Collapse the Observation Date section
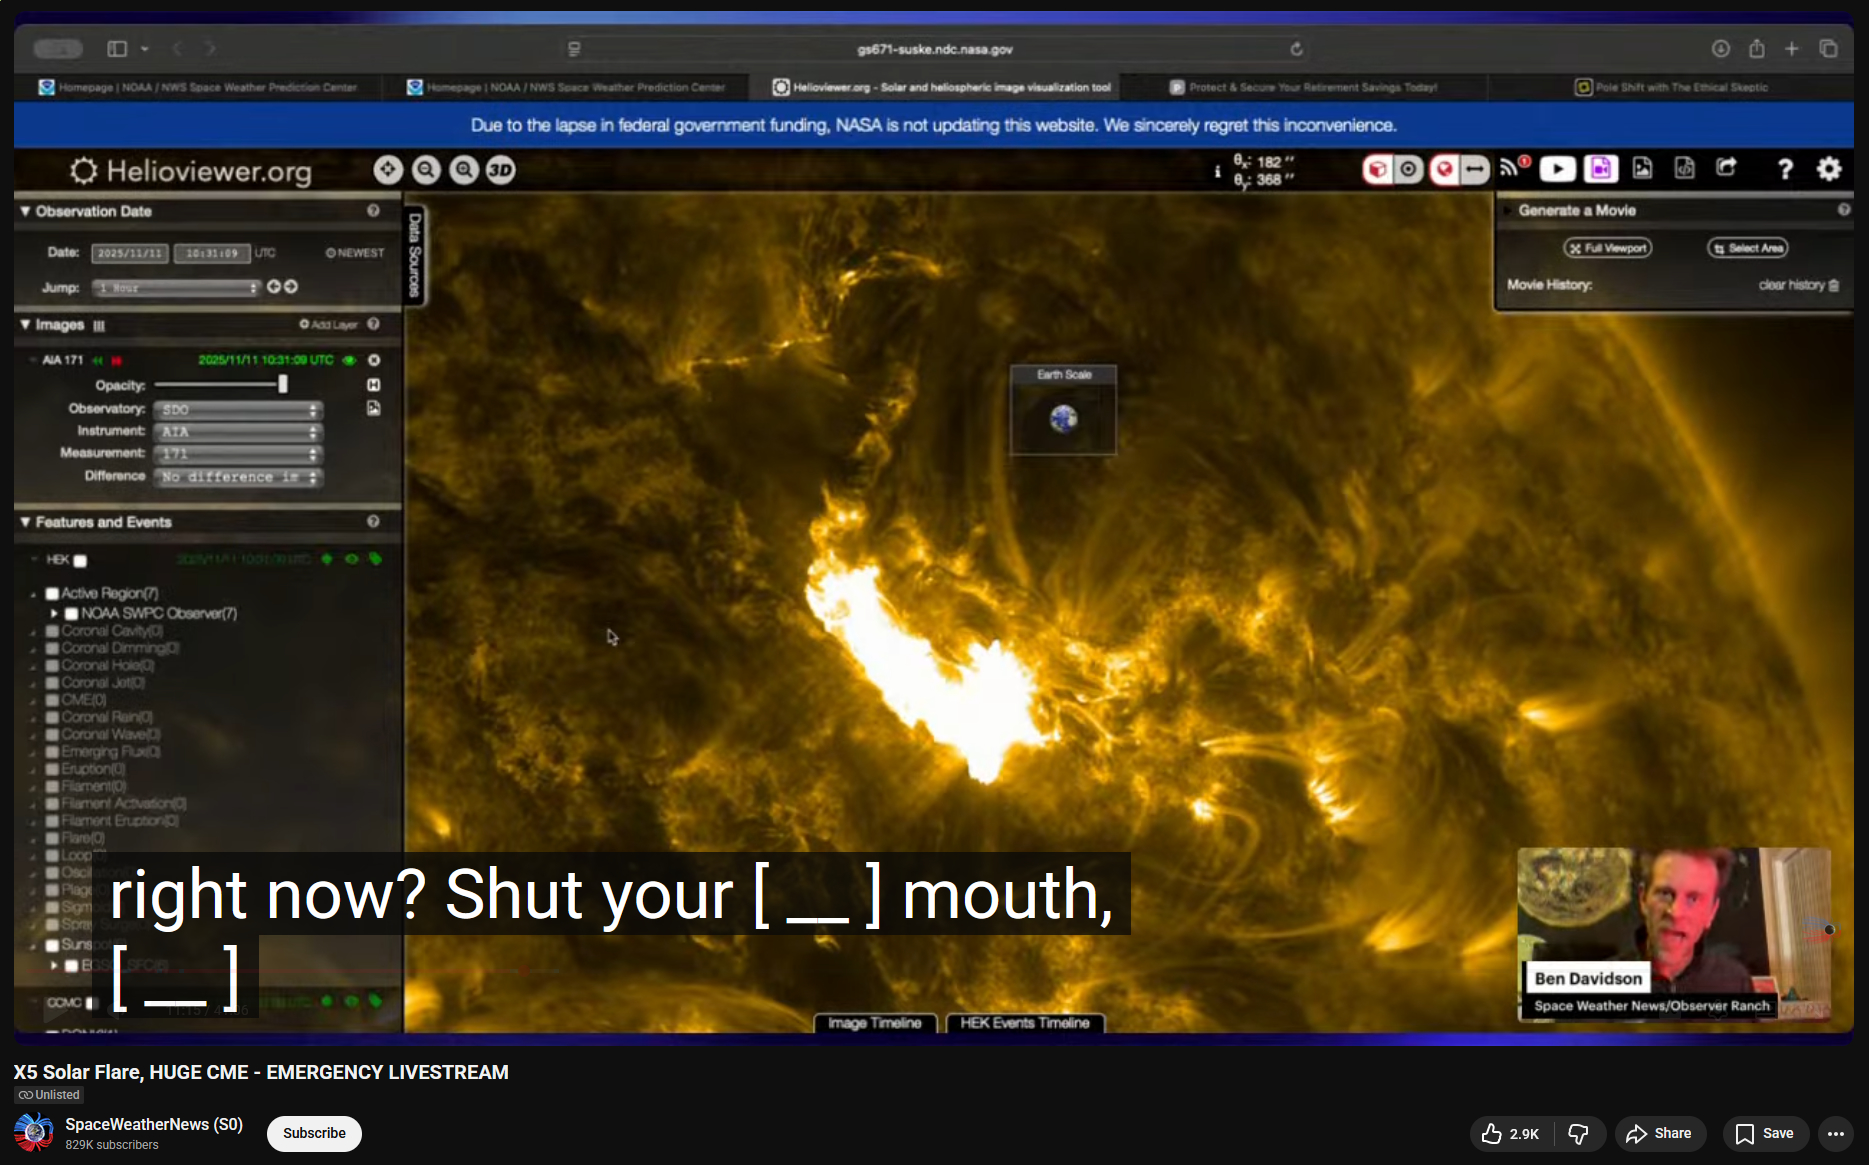The width and height of the screenshot is (1869, 1165). (25, 211)
